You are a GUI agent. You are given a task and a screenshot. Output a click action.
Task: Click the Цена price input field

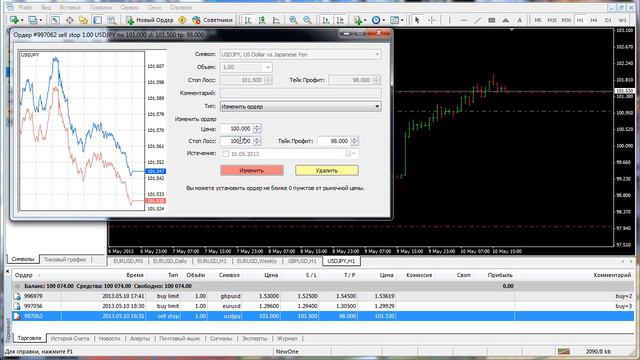pyautogui.click(x=237, y=129)
